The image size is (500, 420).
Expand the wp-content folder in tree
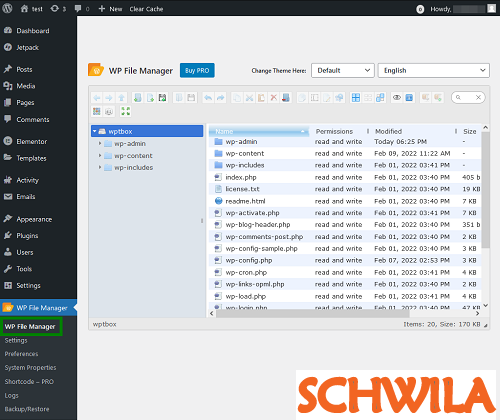coord(100,155)
